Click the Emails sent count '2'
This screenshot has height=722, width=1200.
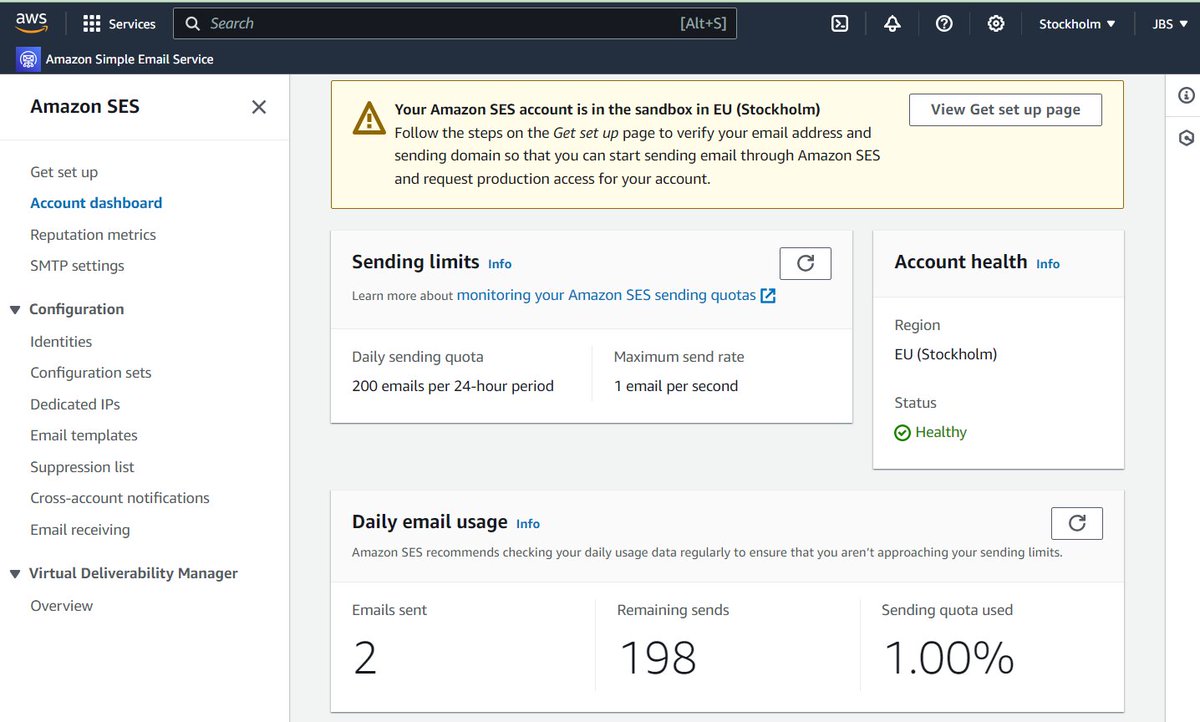pos(366,658)
